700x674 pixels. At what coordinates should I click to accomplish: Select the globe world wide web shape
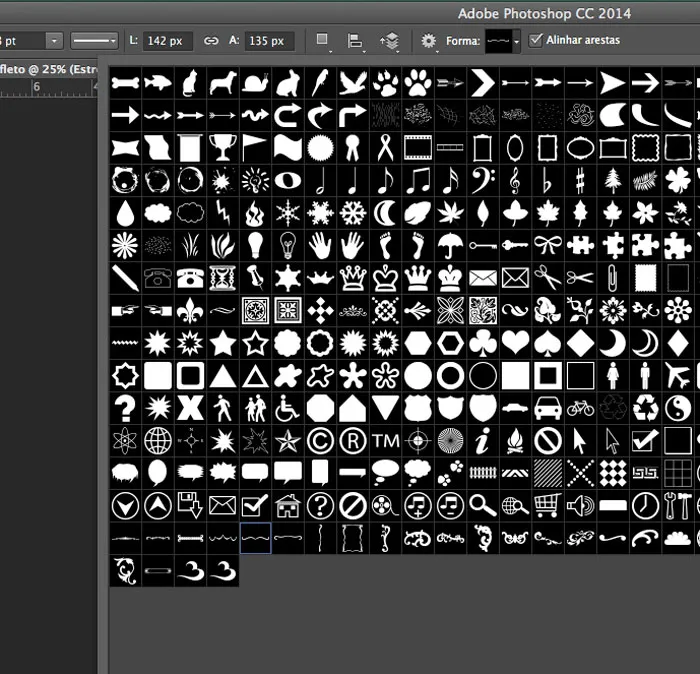tap(158, 441)
